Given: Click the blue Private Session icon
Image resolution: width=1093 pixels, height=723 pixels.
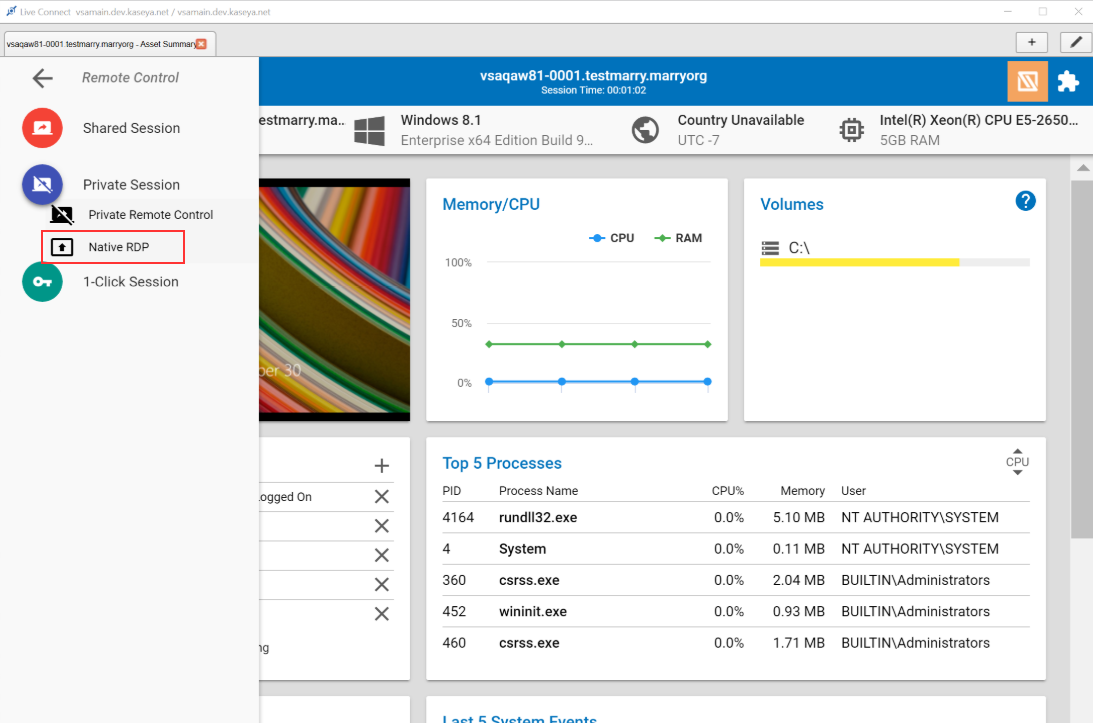Looking at the screenshot, I should click(43, 185).
